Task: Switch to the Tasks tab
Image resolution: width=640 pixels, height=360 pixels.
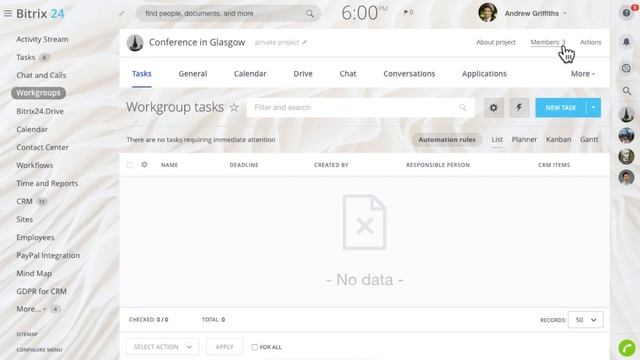Action: [x=142, y=74]
